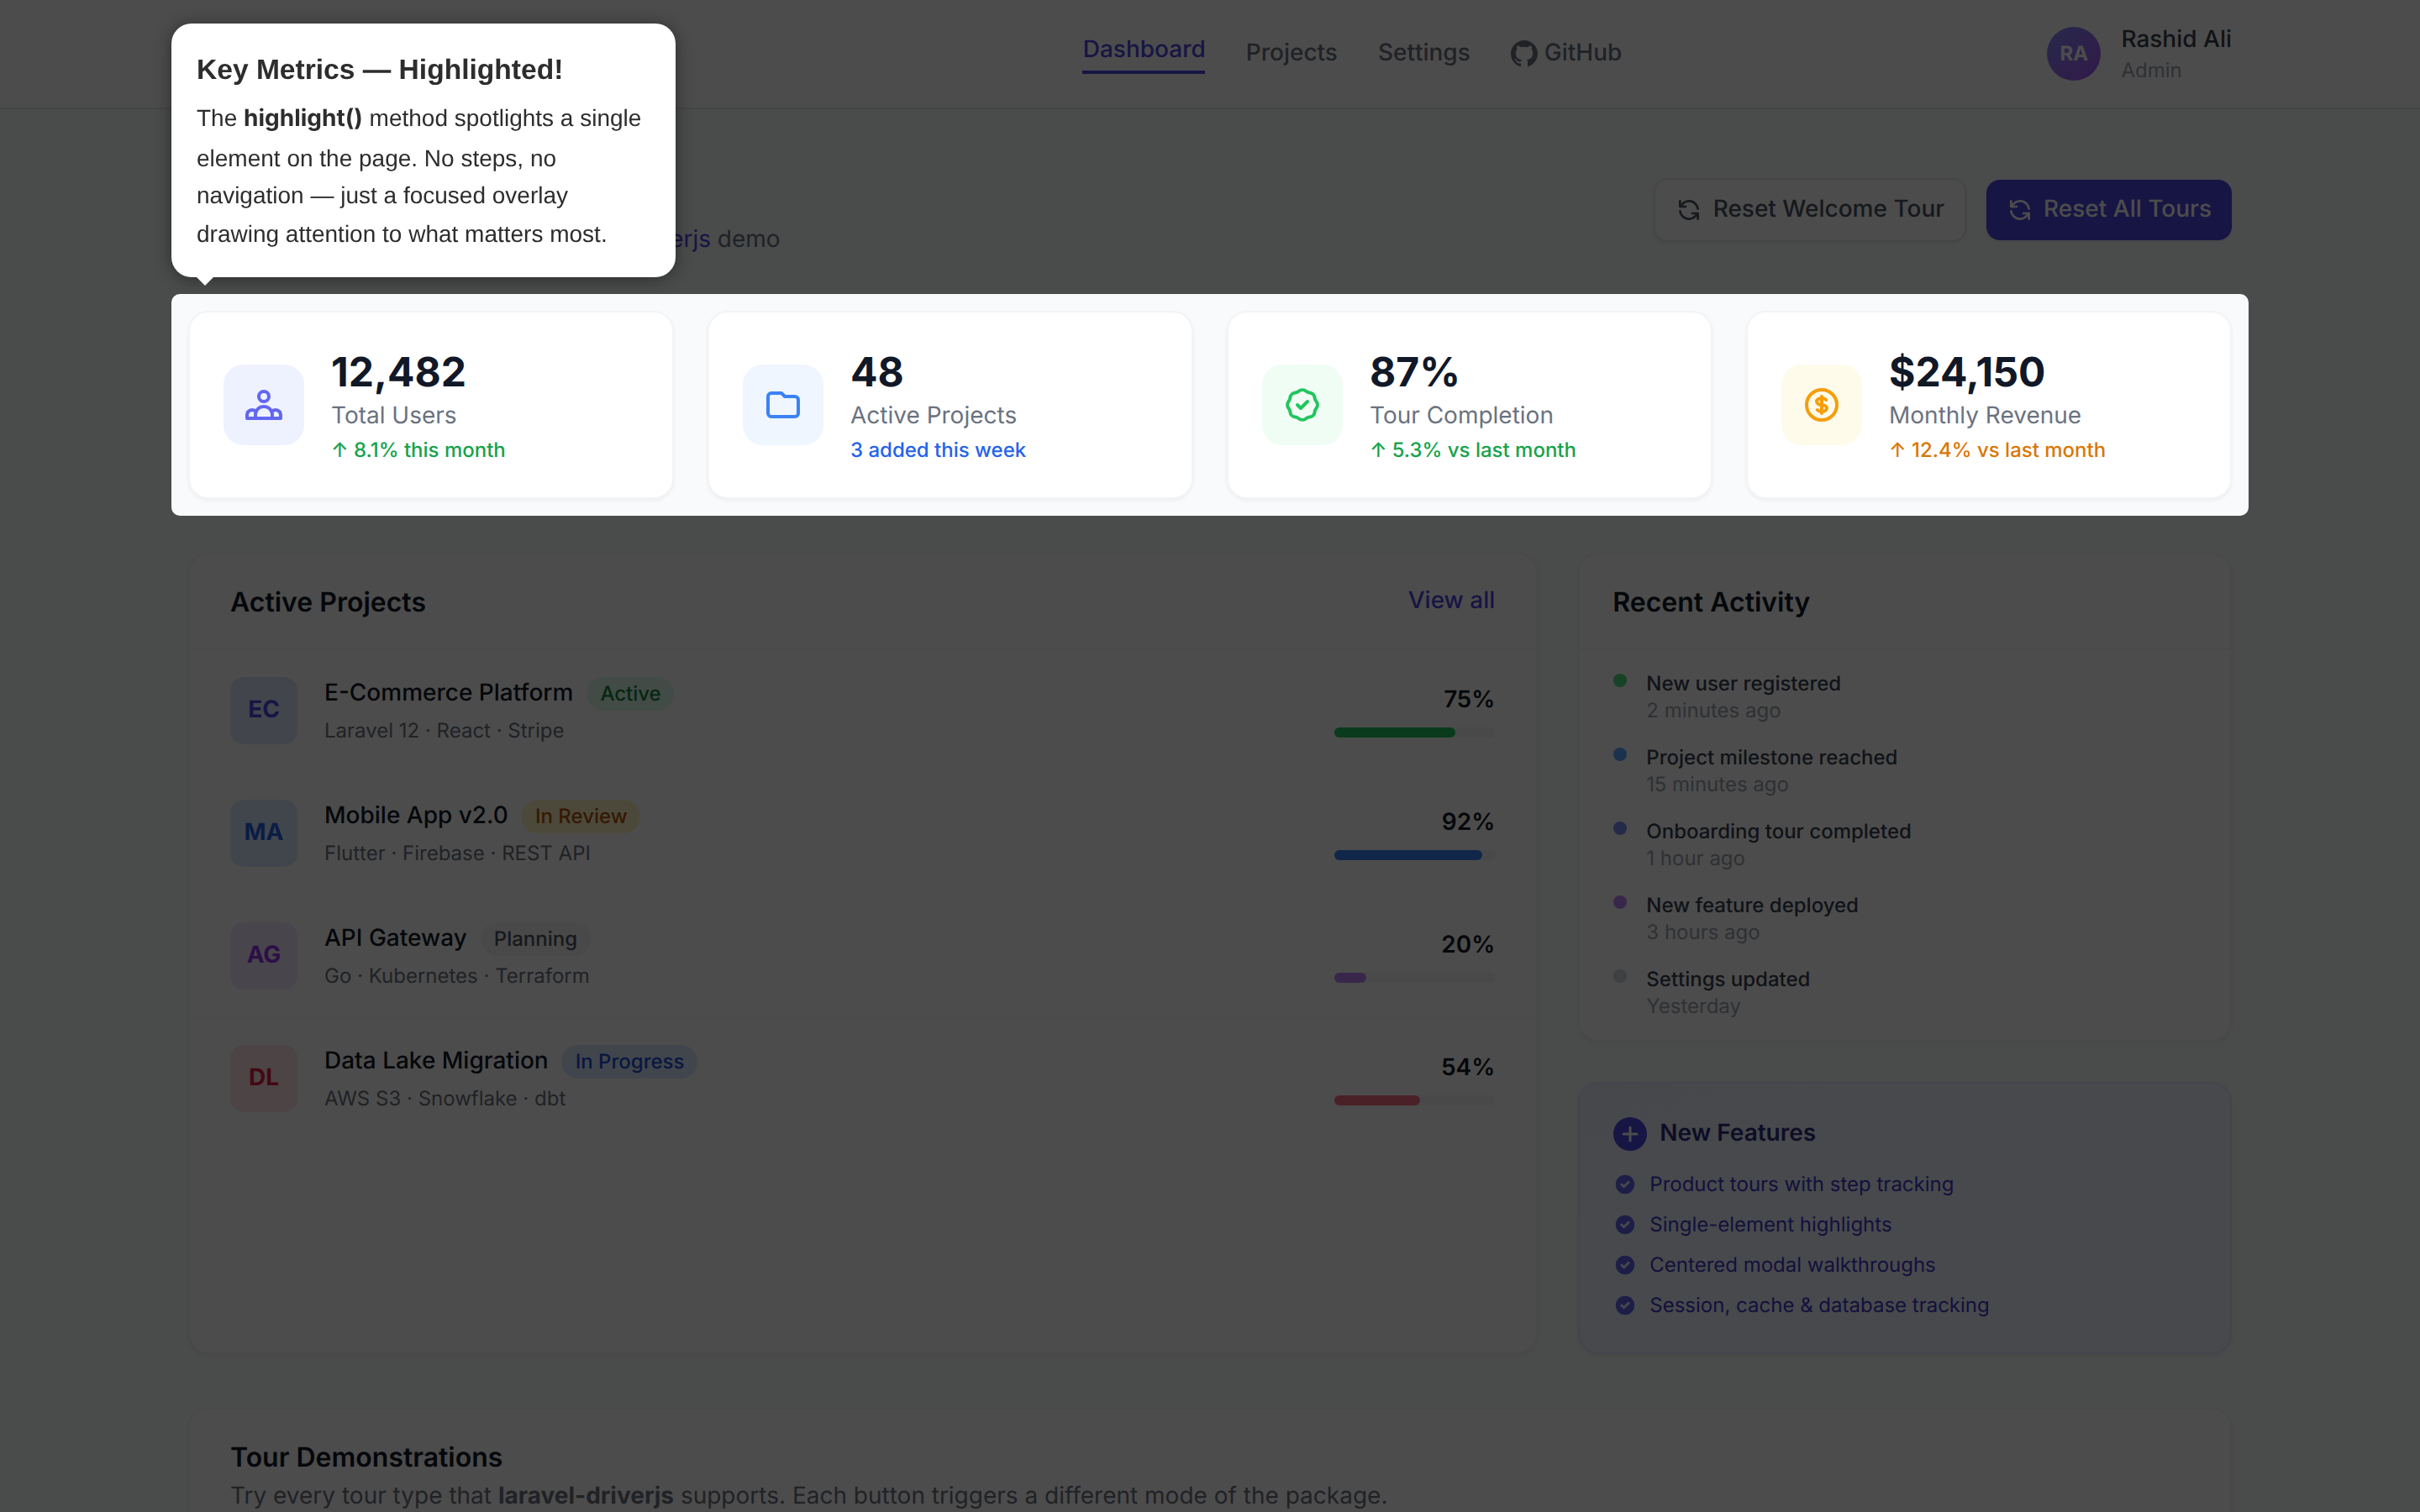This screenshot has height=1512, width=2420.
Task: Click the green dot beside New user registered
Action: [x=1620, y=681]
